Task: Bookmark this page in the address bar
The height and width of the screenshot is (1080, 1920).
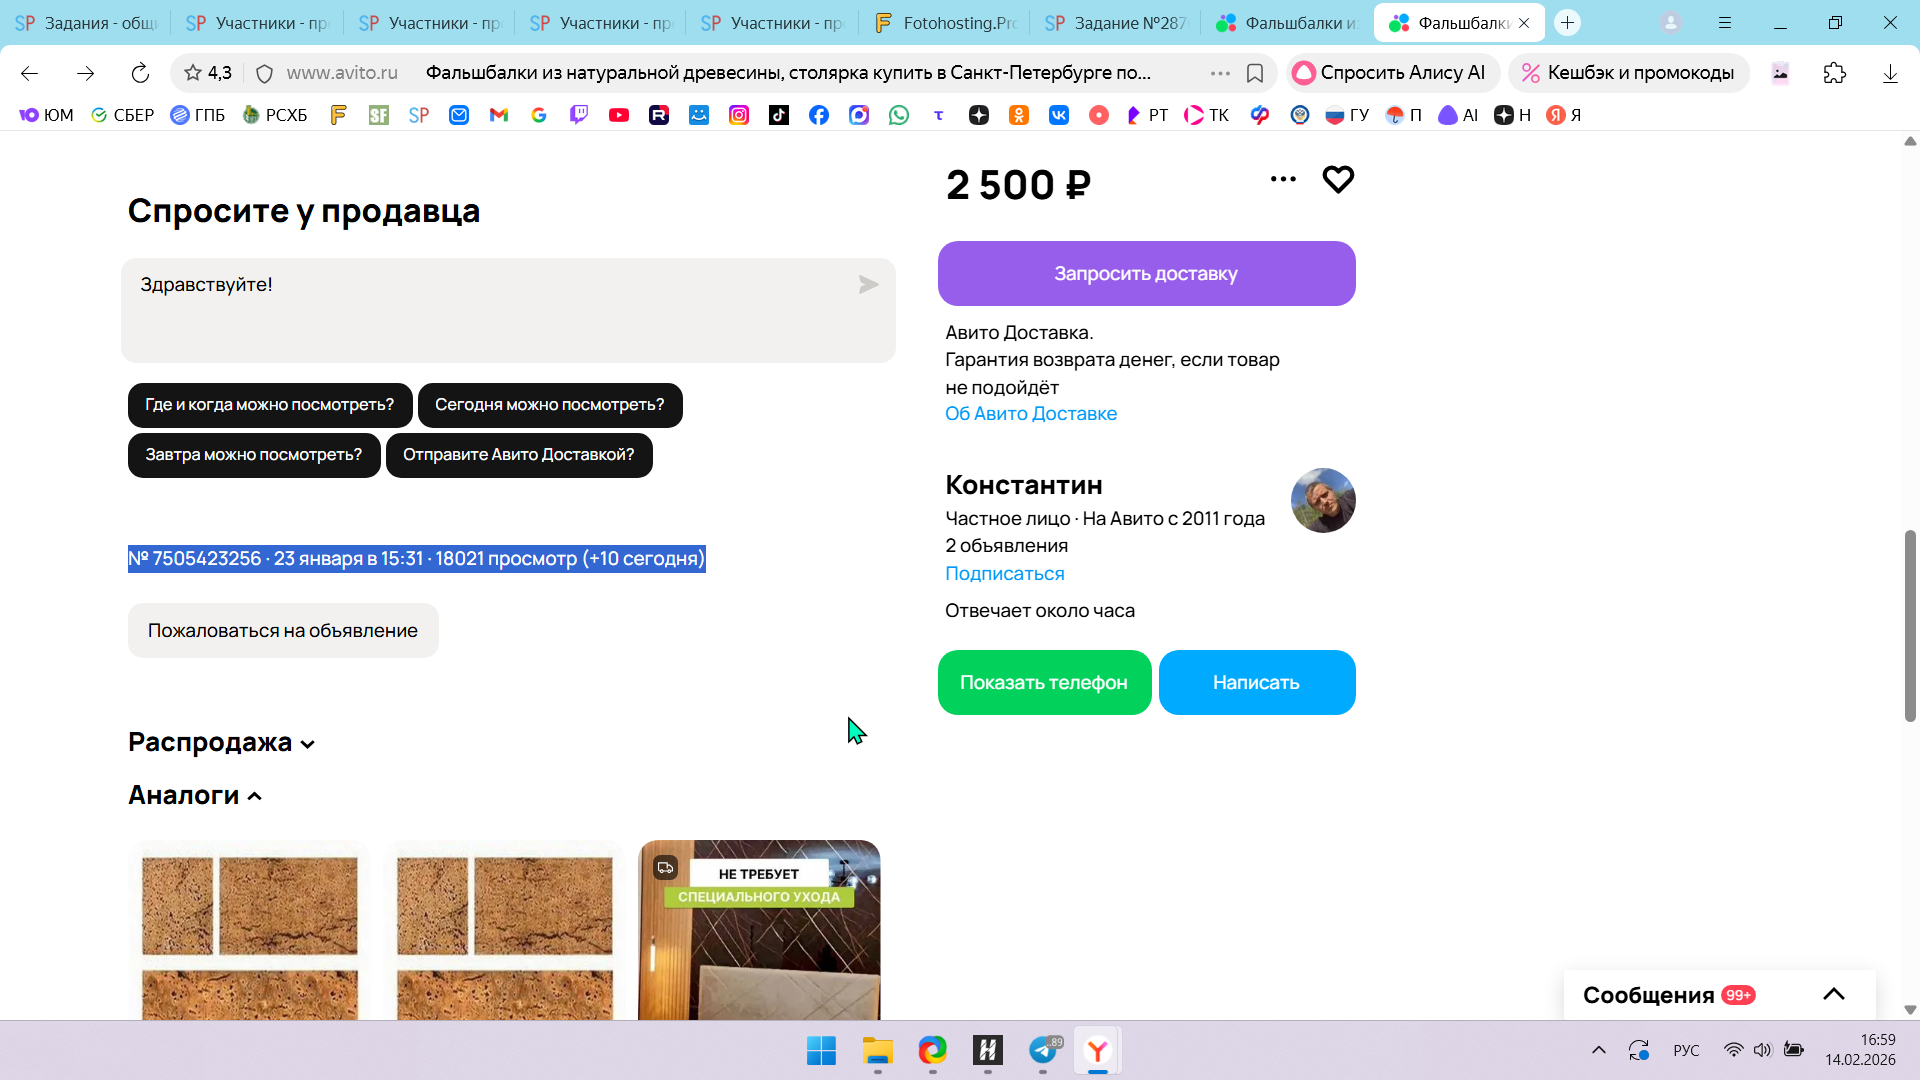Action: tap(1255, 73)
